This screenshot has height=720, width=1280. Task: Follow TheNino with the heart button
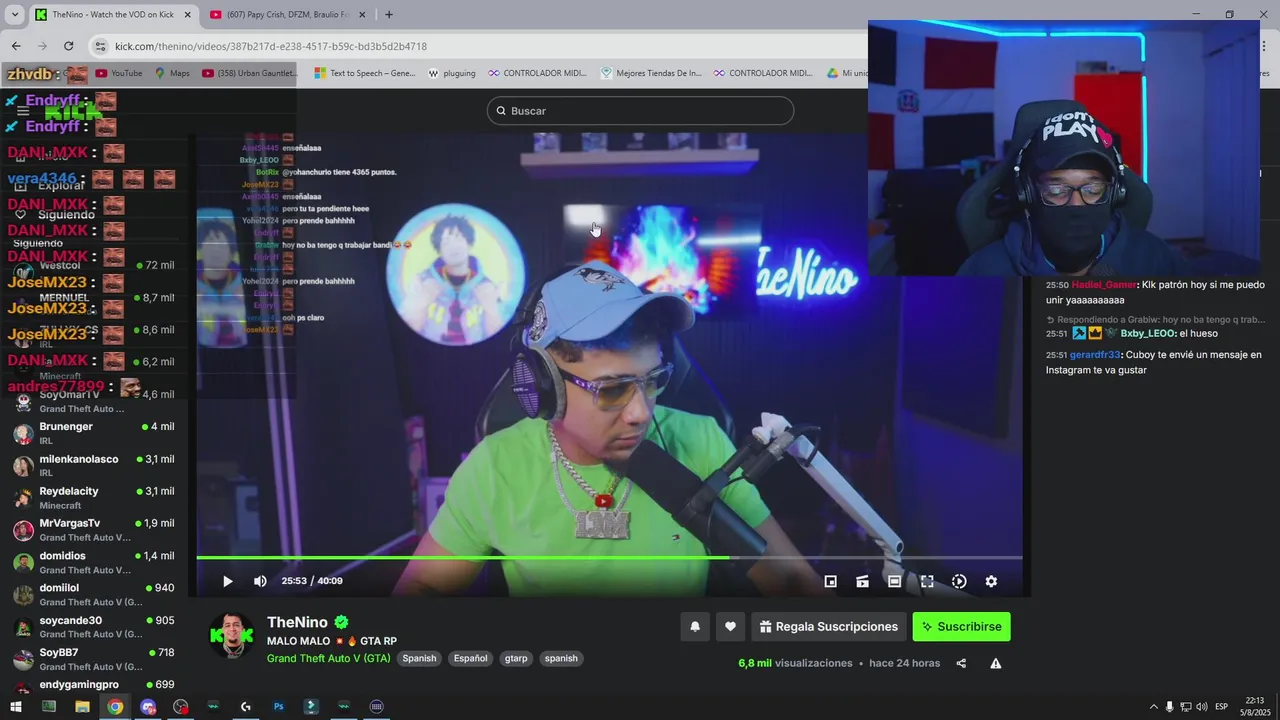[x=730, y=627]
